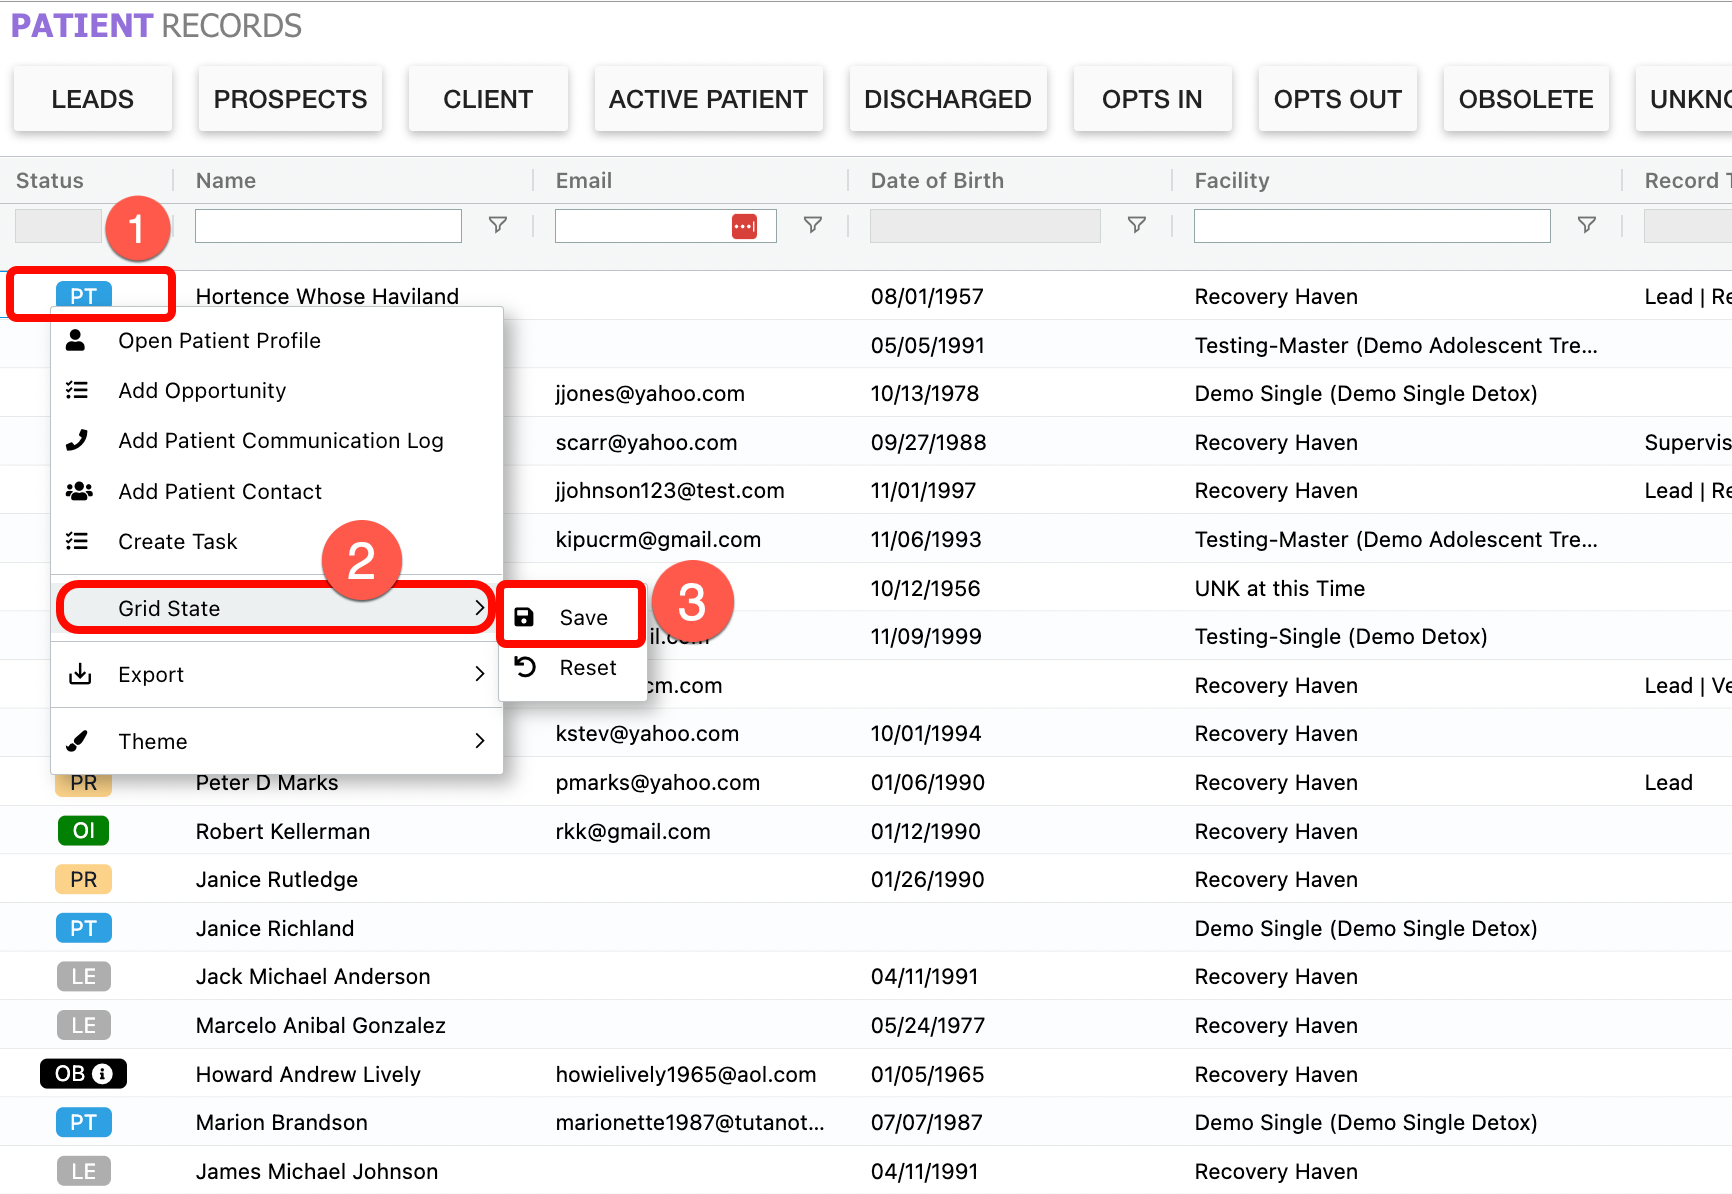Screen dimensions: 1732x1194
Task: Click the filter funnel icon in Name column
Action: tap(497, 225)
